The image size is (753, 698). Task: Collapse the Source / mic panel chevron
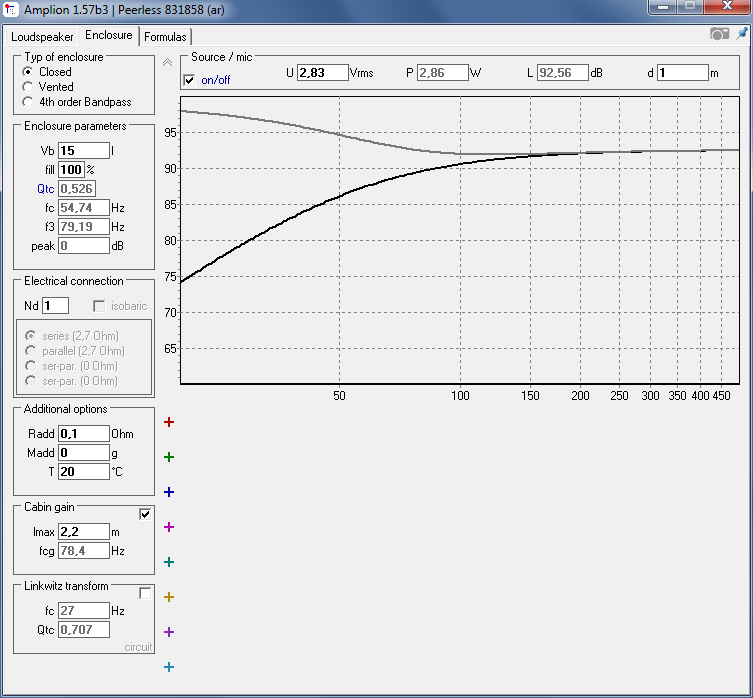point(167,62)
